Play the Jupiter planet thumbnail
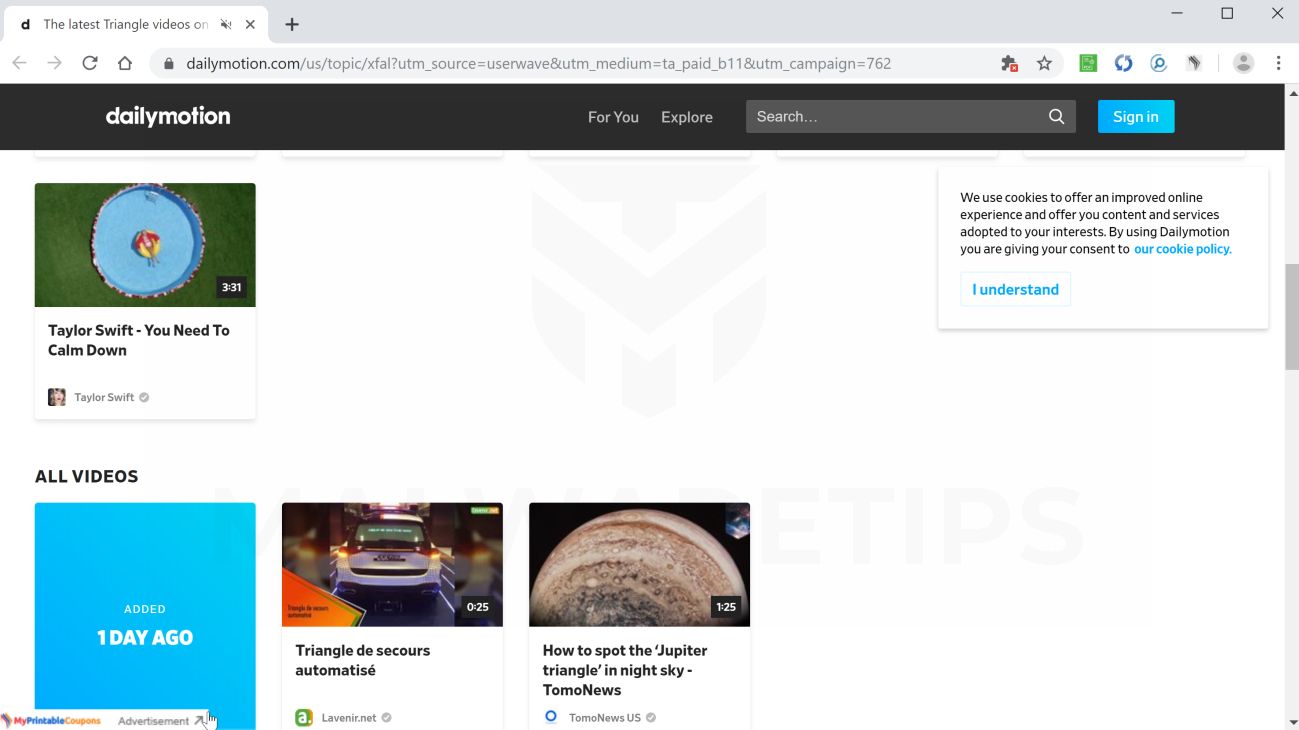The width and height of the screenshot is (1299, 730). [639, 565]
